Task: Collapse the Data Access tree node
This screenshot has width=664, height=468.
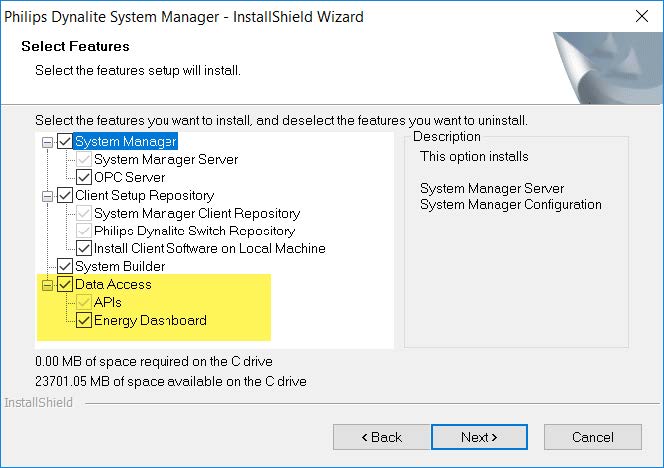Action: 47,285
